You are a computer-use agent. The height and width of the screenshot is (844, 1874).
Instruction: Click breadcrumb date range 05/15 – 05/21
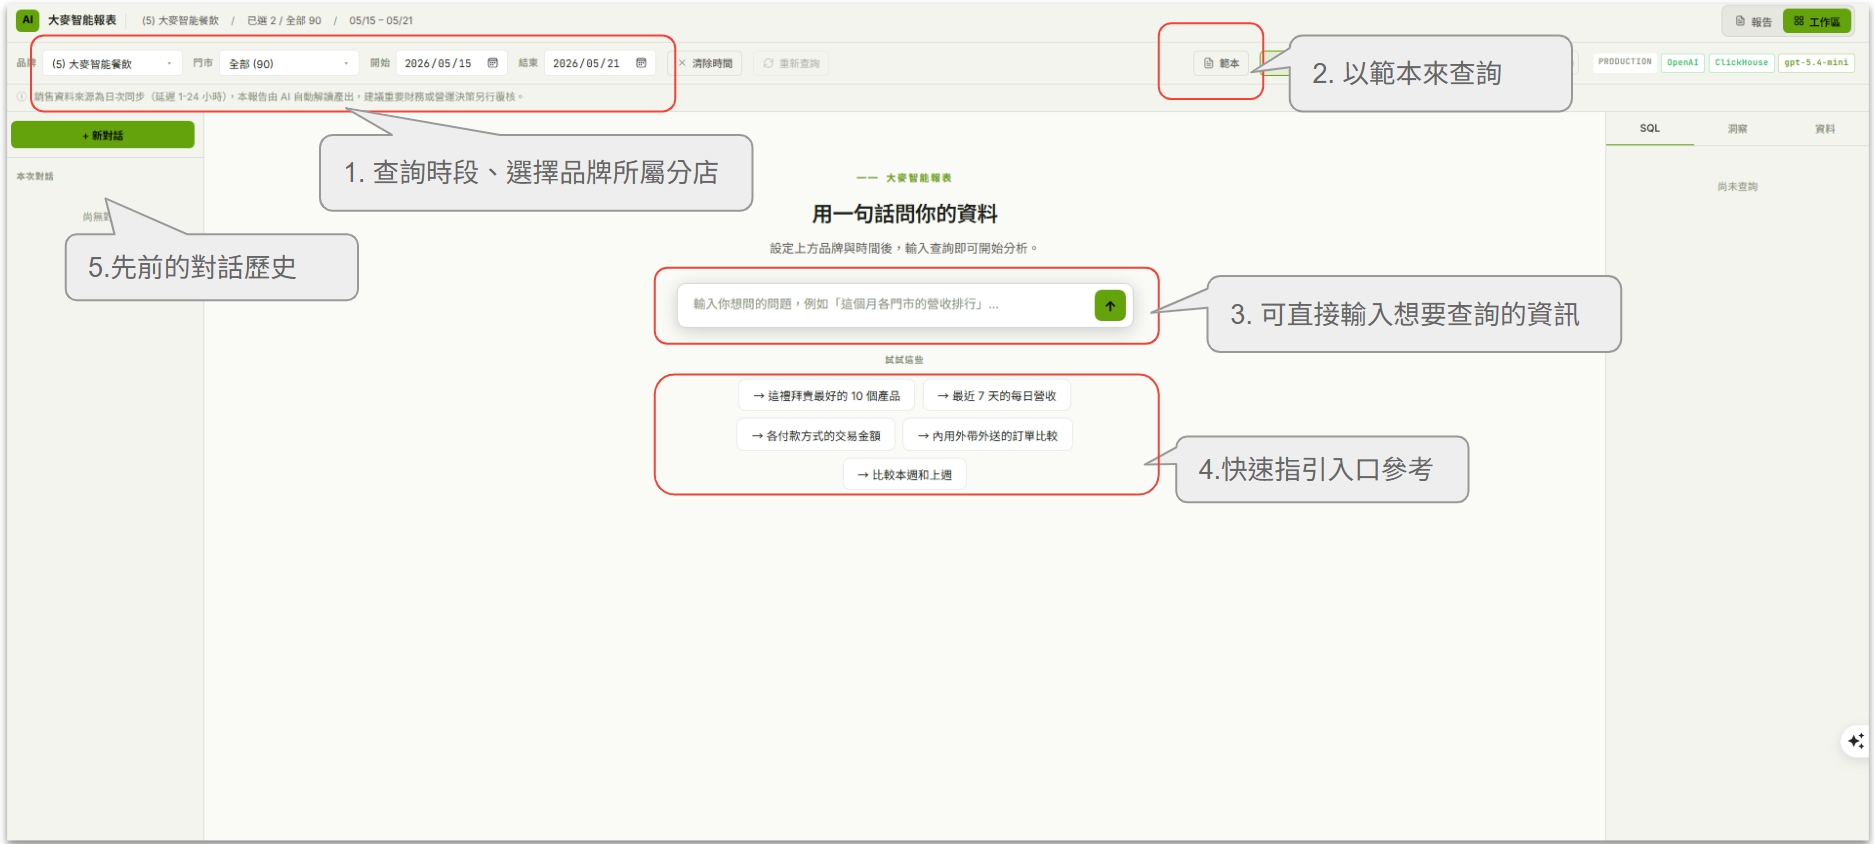click(x=381, y=21)
